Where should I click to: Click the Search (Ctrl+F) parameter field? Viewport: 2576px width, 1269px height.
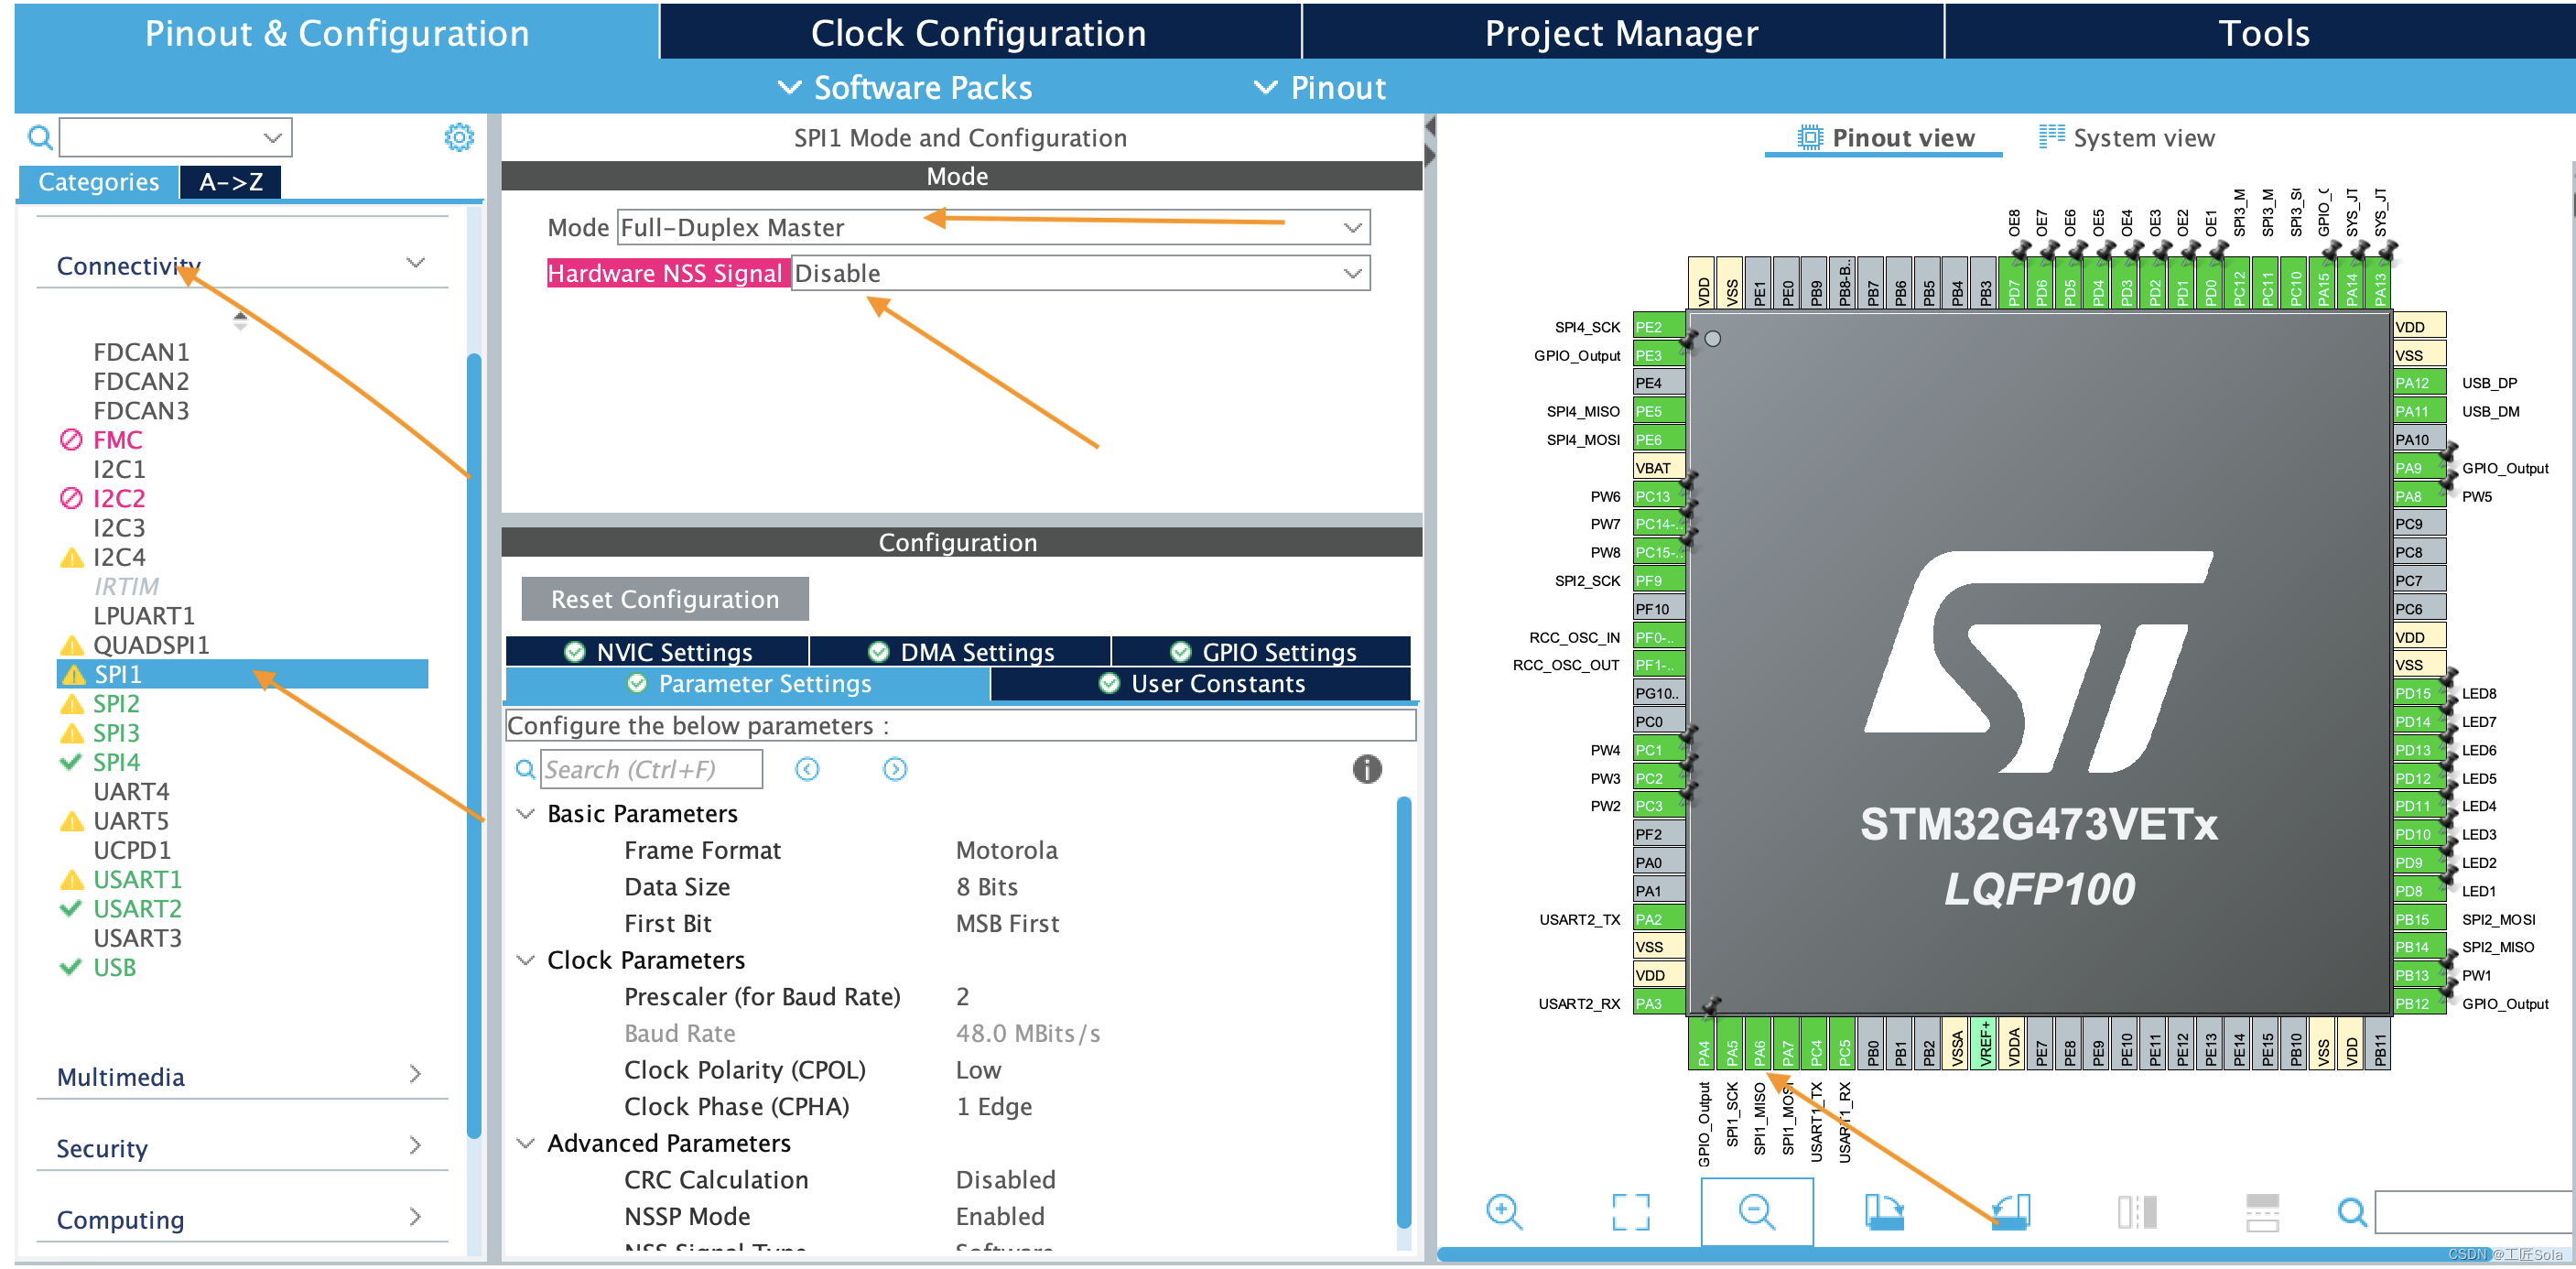point(651,769)
